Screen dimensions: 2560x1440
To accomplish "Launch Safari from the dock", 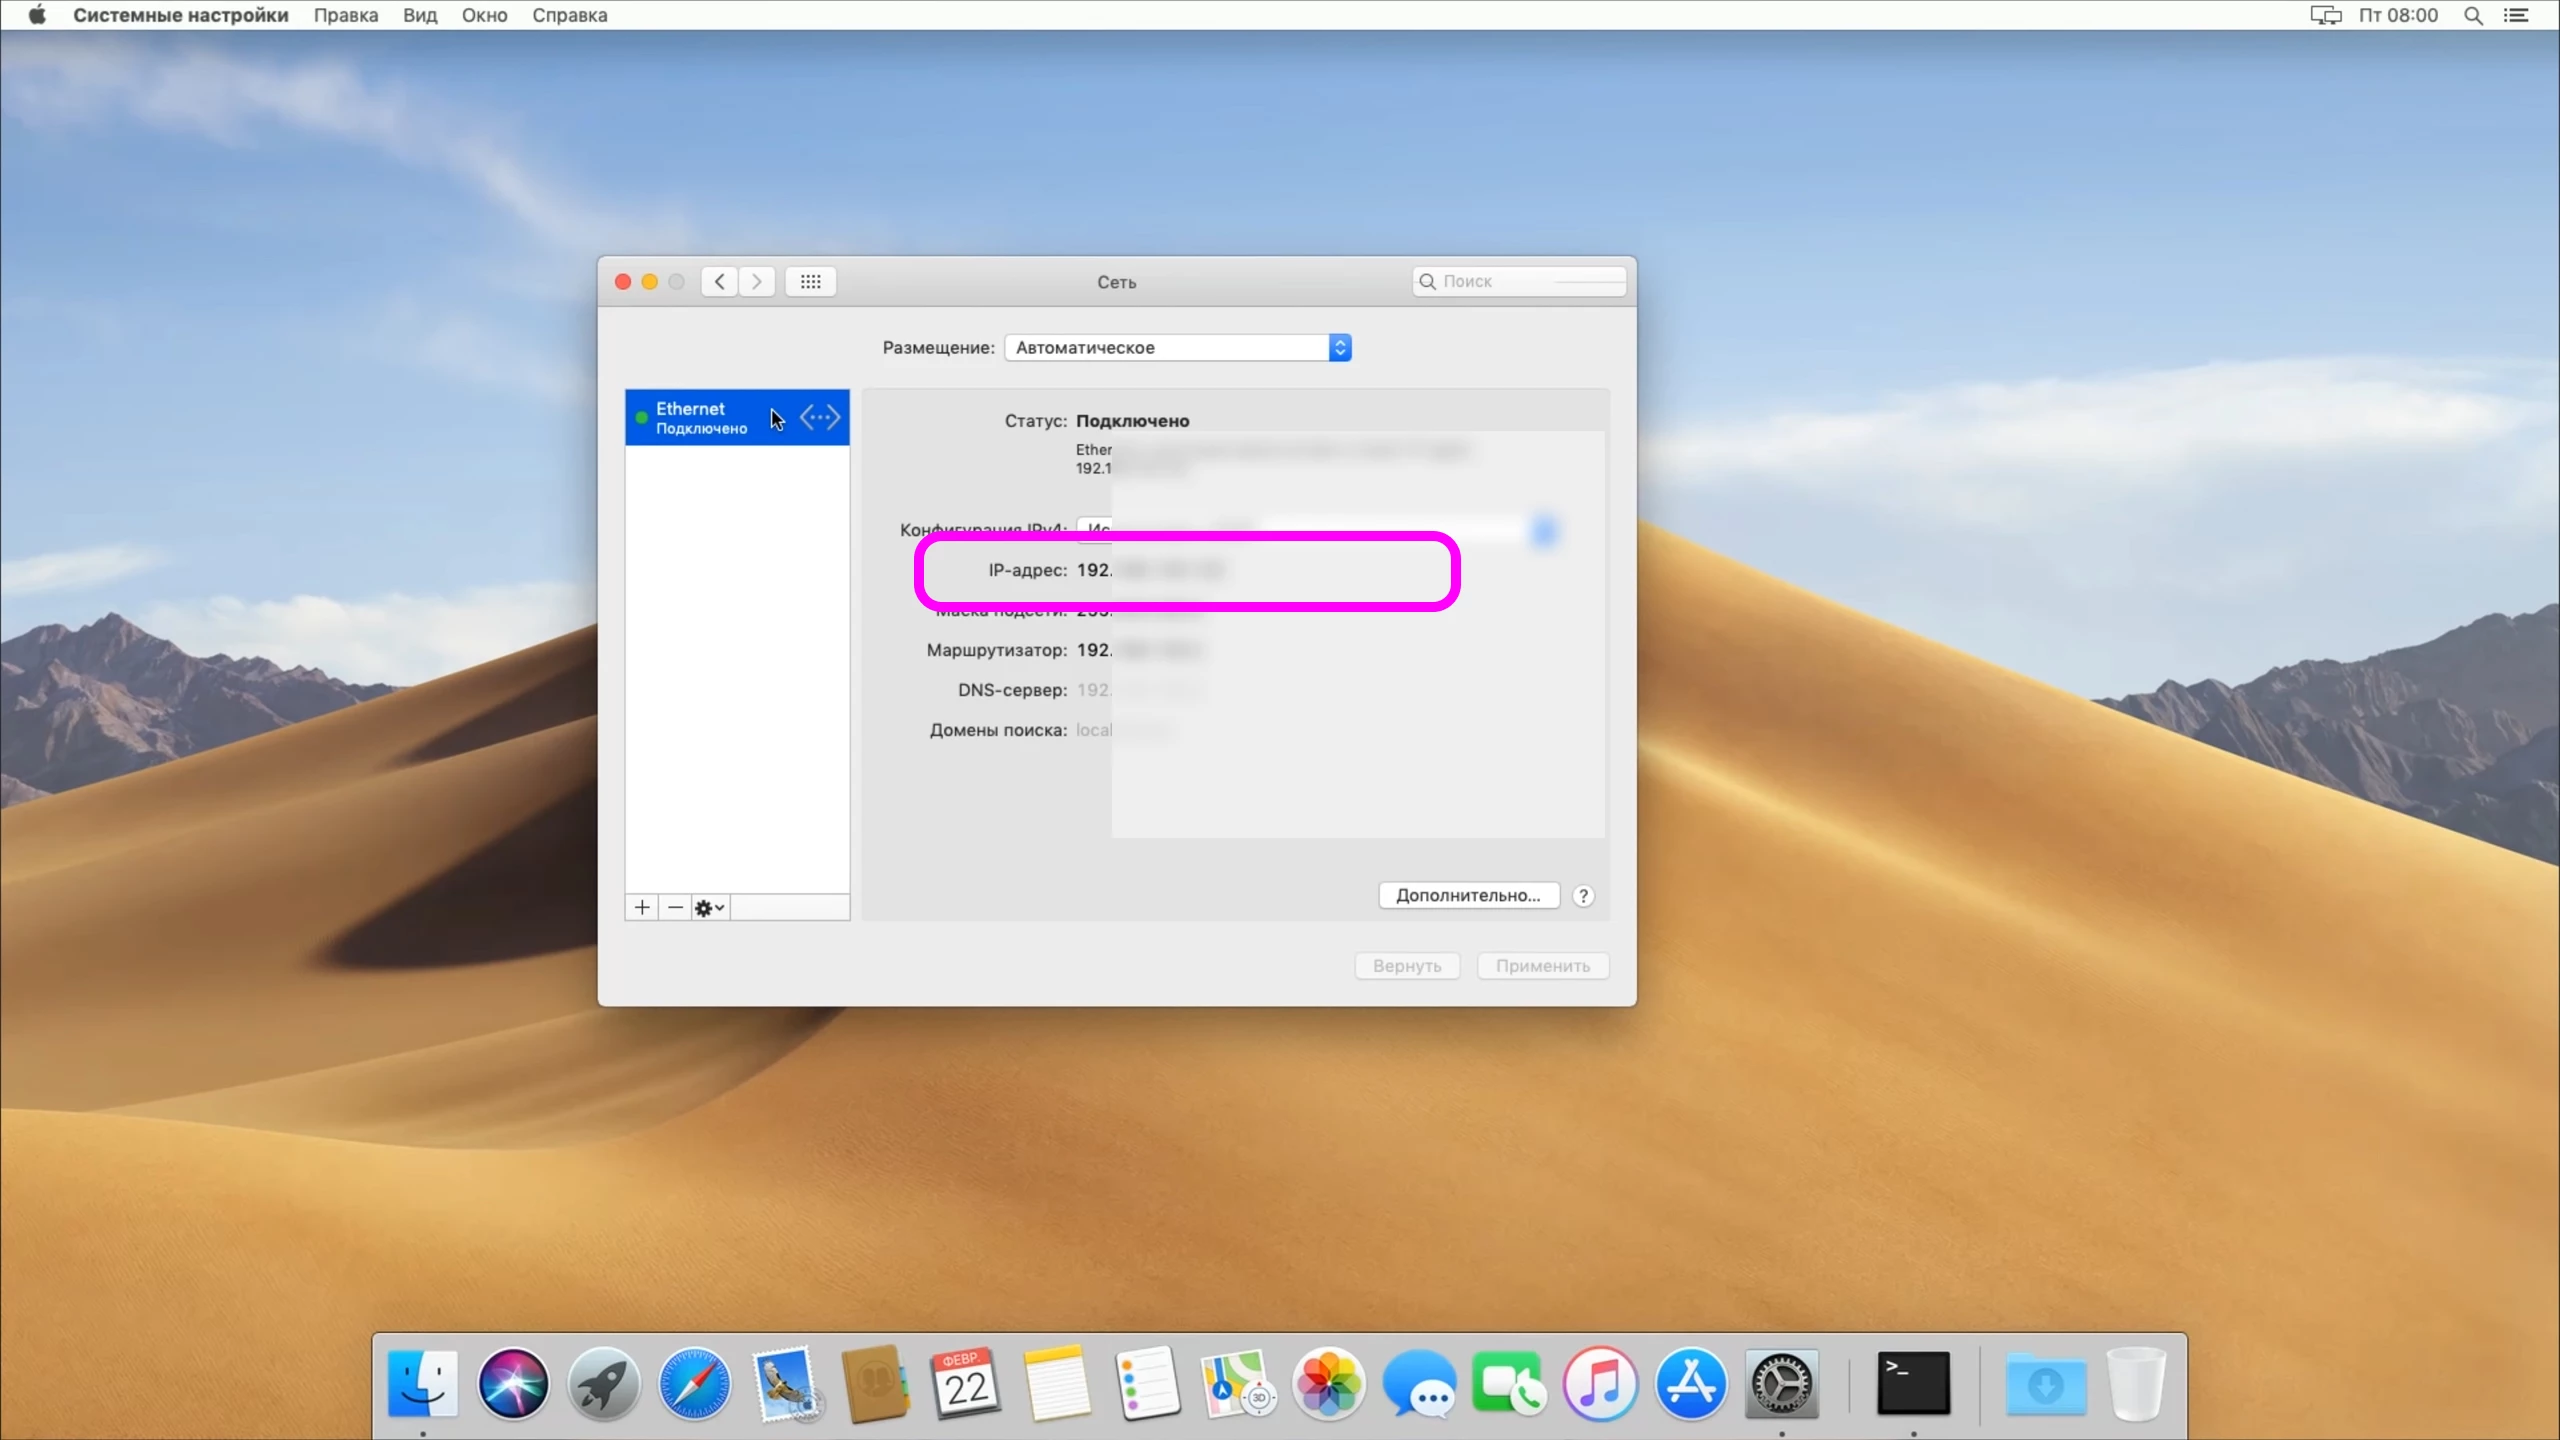I will [694, 1385].
